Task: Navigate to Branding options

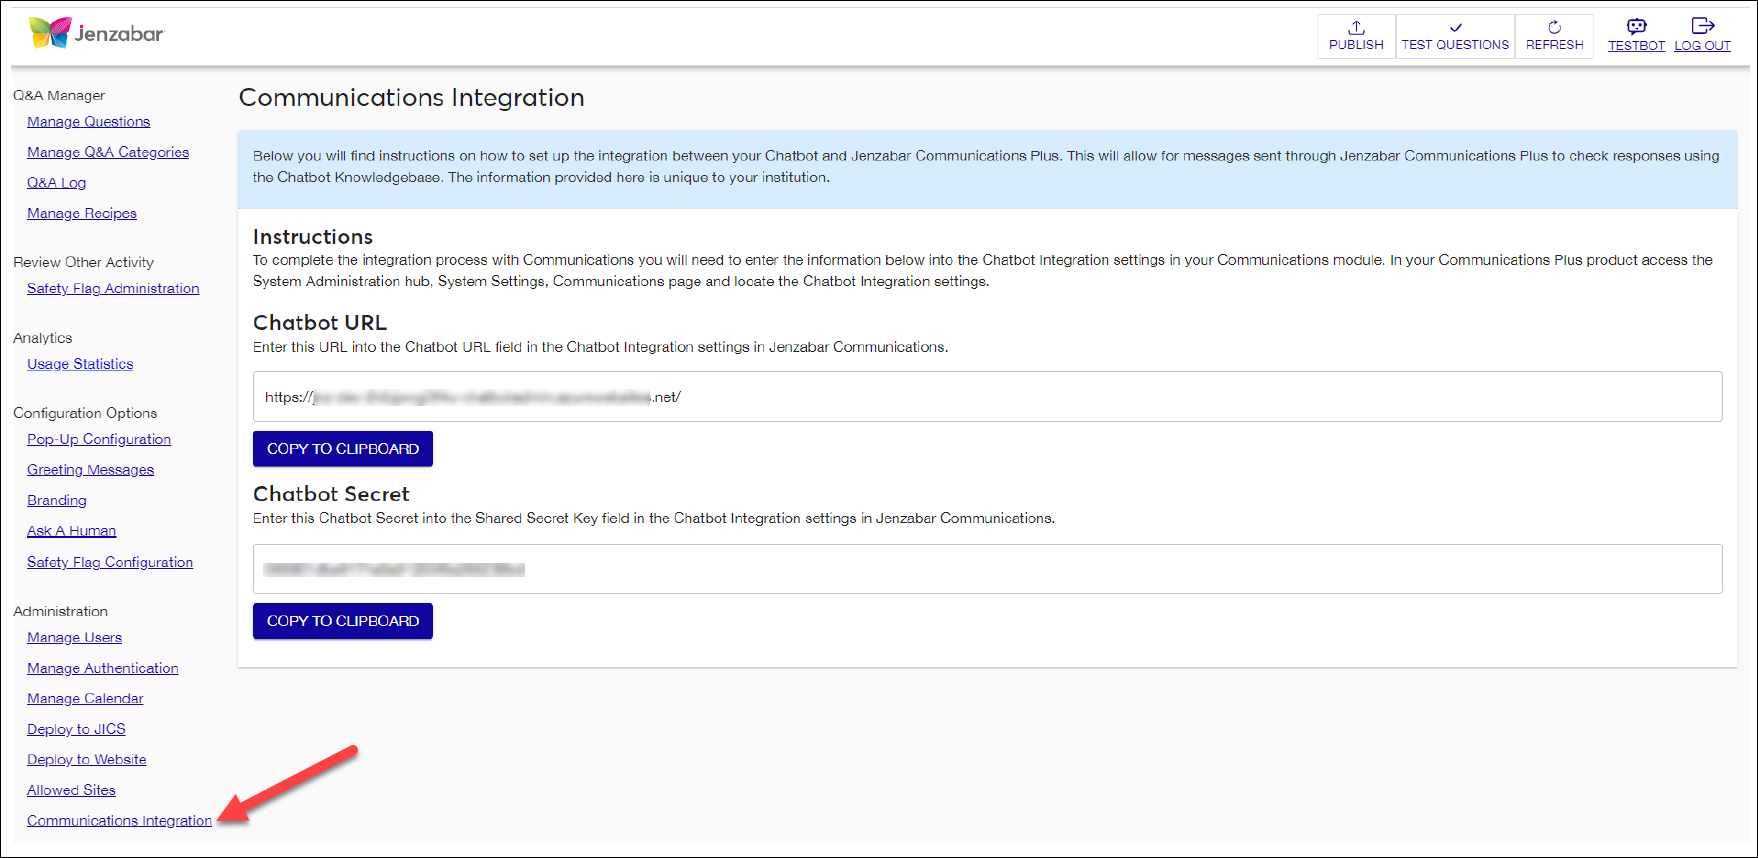Action: pyautogui.click(x=57, y=501)
